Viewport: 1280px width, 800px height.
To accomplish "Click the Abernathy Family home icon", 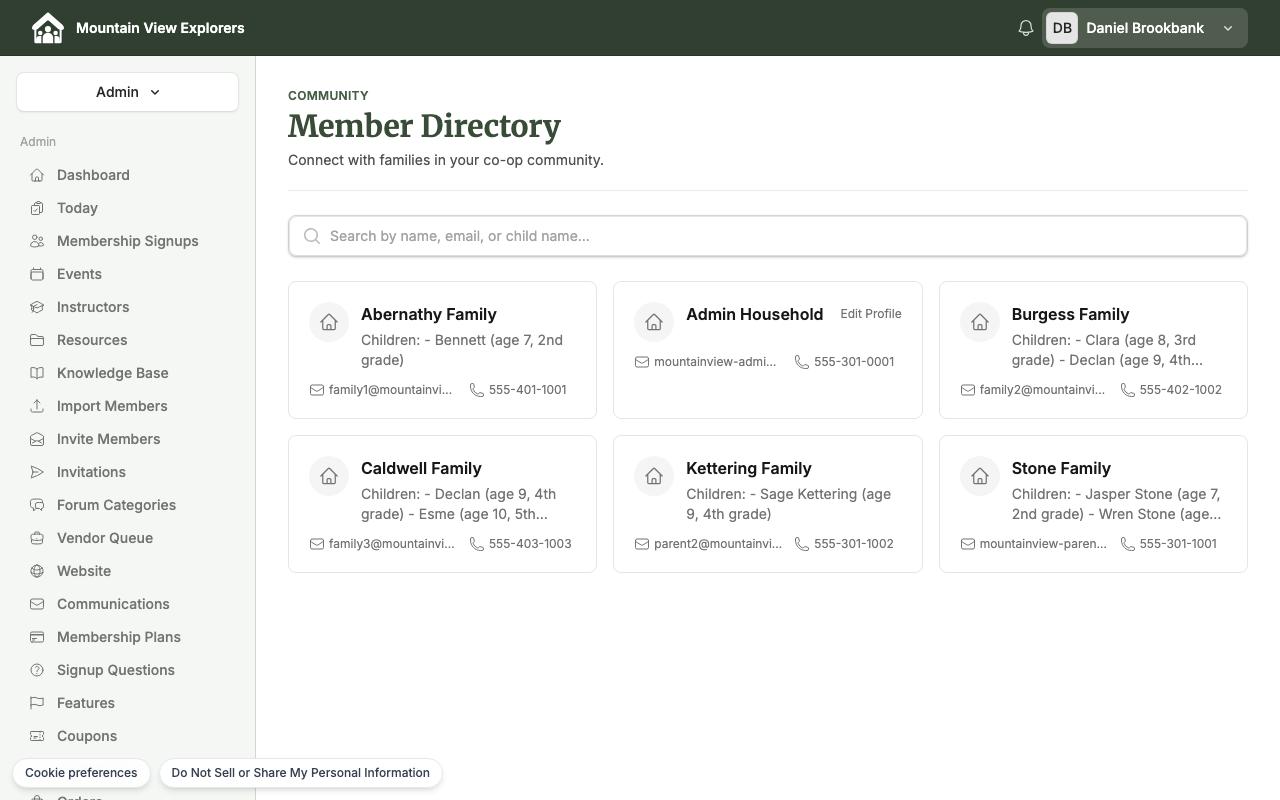I will click(329, 322).
